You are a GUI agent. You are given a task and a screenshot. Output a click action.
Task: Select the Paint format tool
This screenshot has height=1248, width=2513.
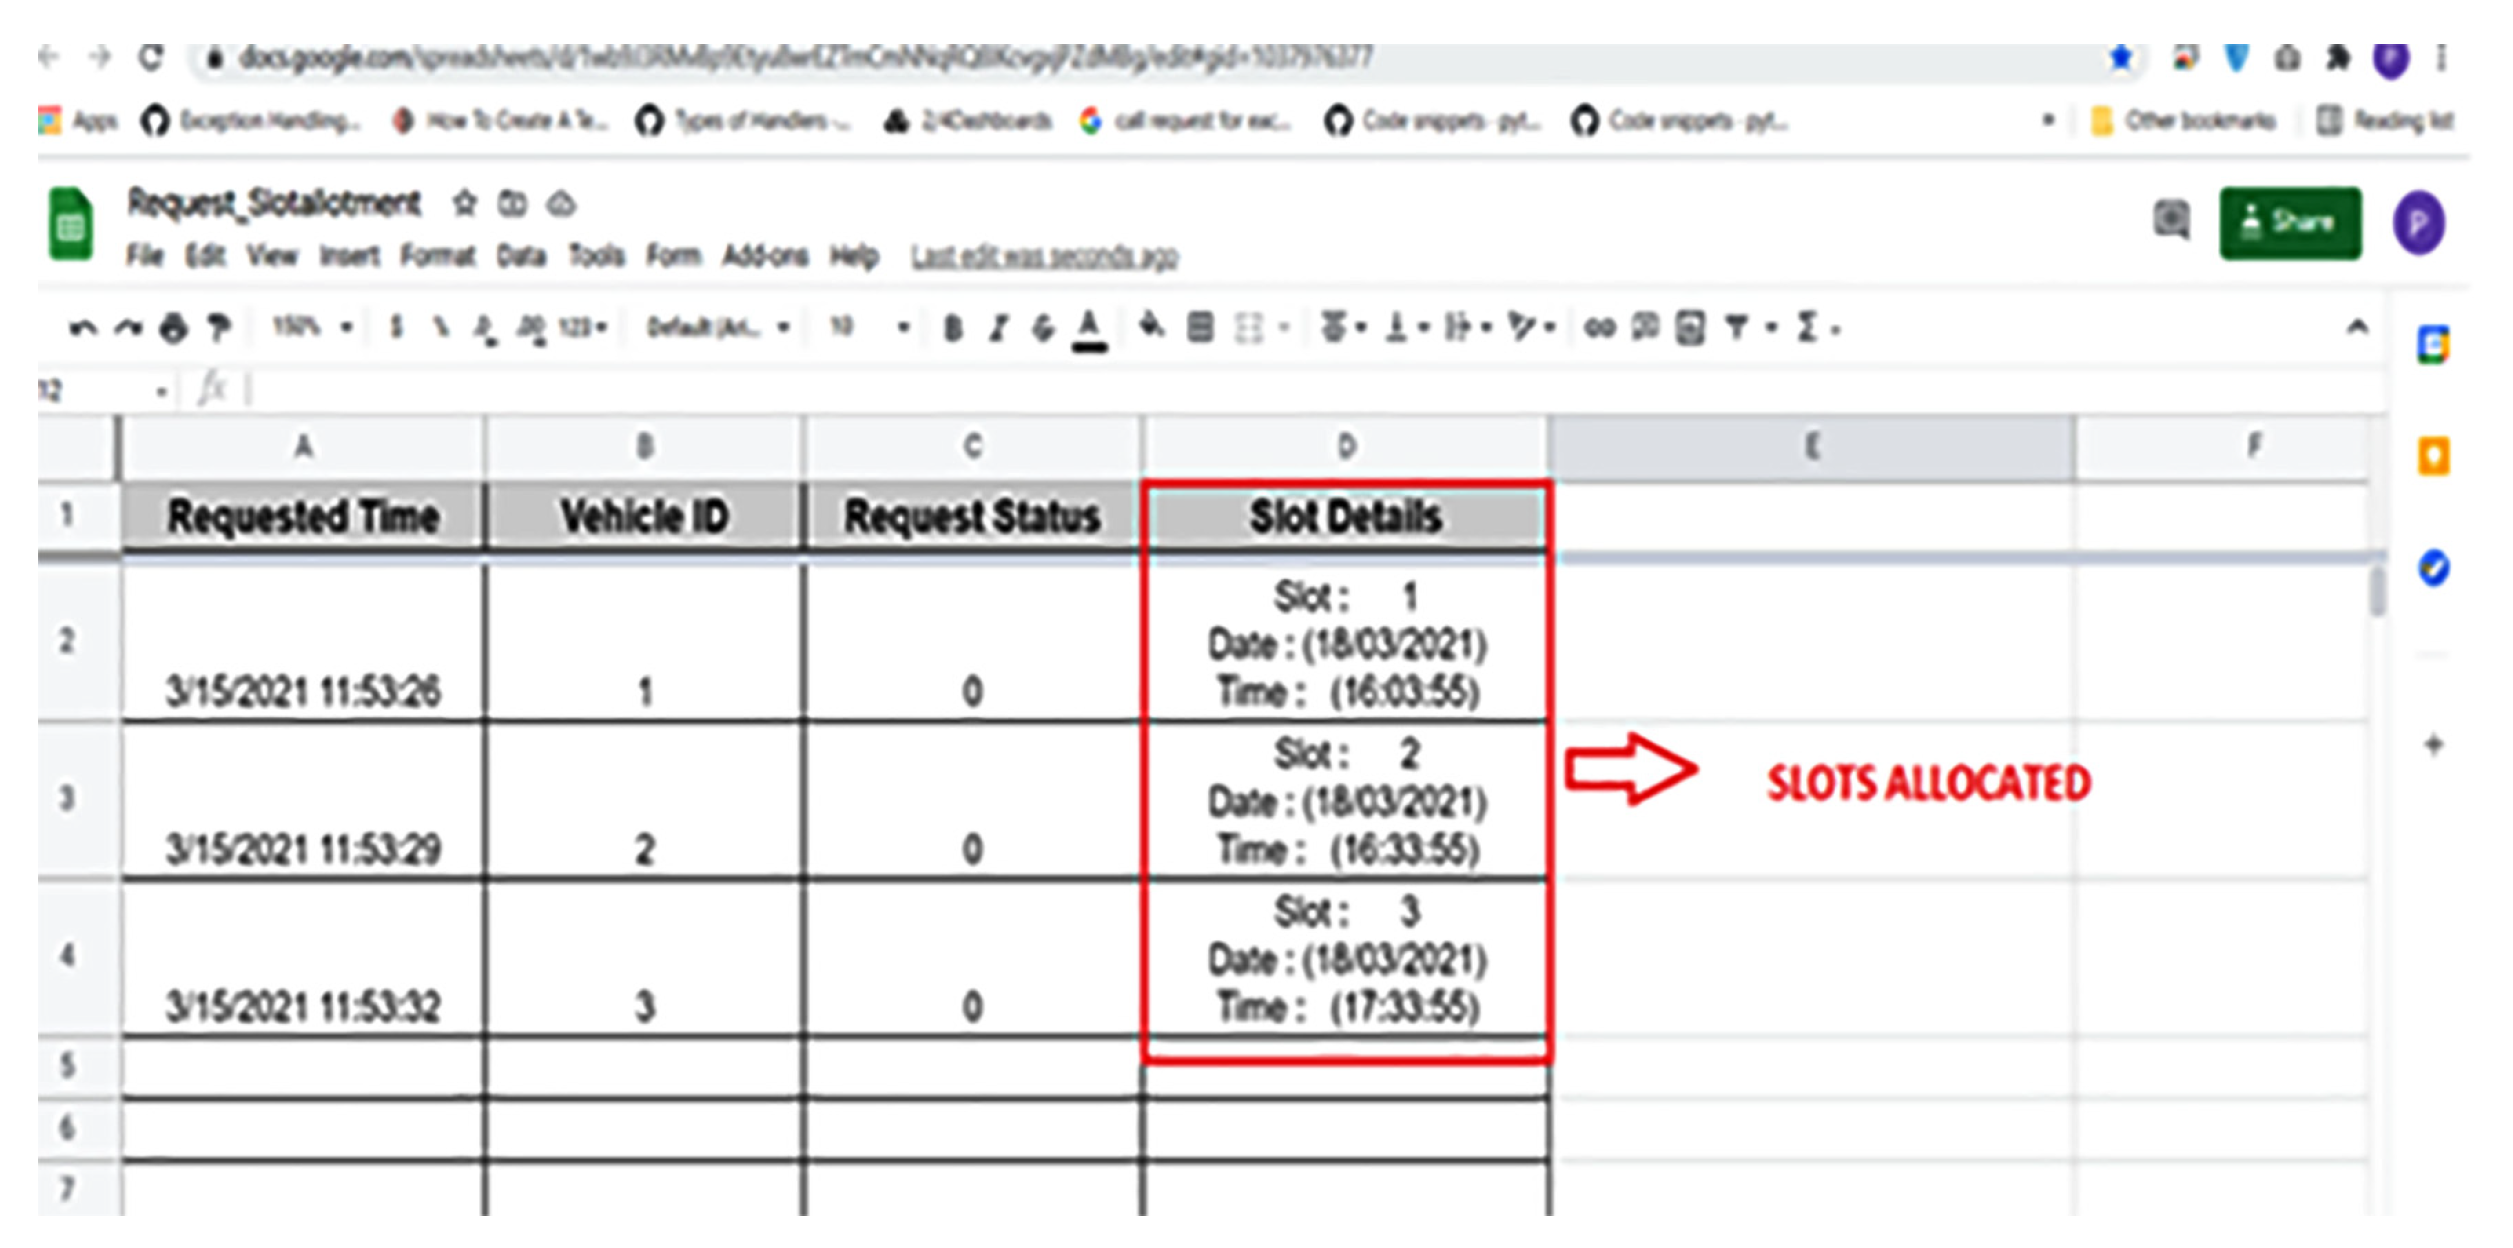[x=219, y=327]
